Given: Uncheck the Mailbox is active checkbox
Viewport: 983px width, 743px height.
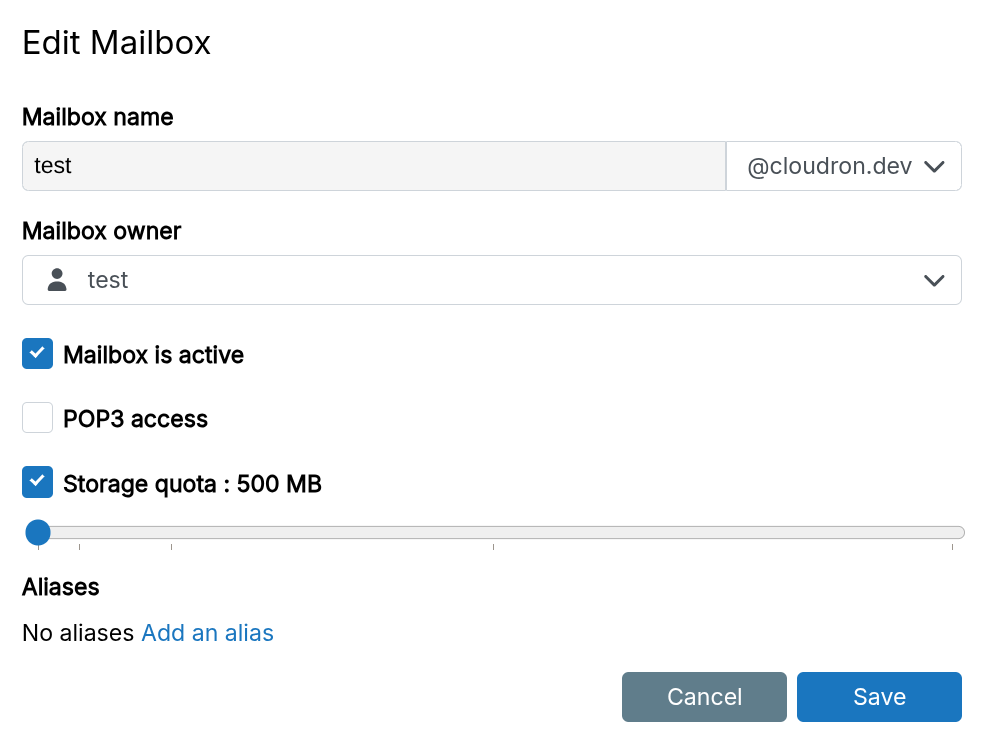Looking at the screenshot, I should (x=38, y=354).
